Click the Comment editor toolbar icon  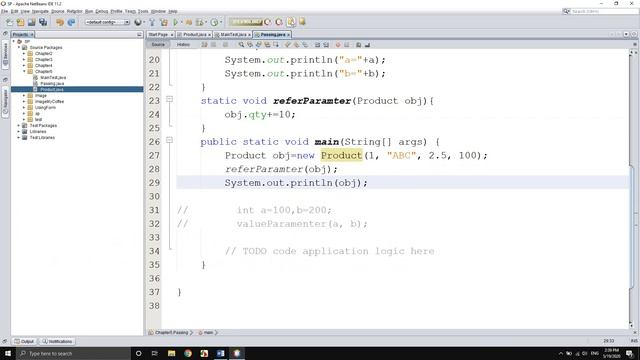click(358, 44)
